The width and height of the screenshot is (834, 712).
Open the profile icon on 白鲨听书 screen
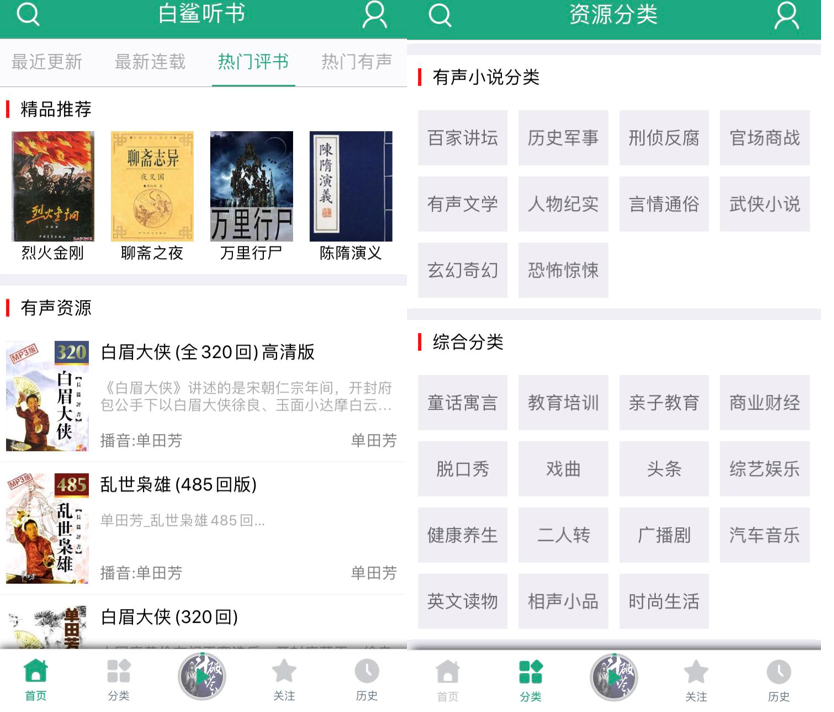tap(374, 14)
